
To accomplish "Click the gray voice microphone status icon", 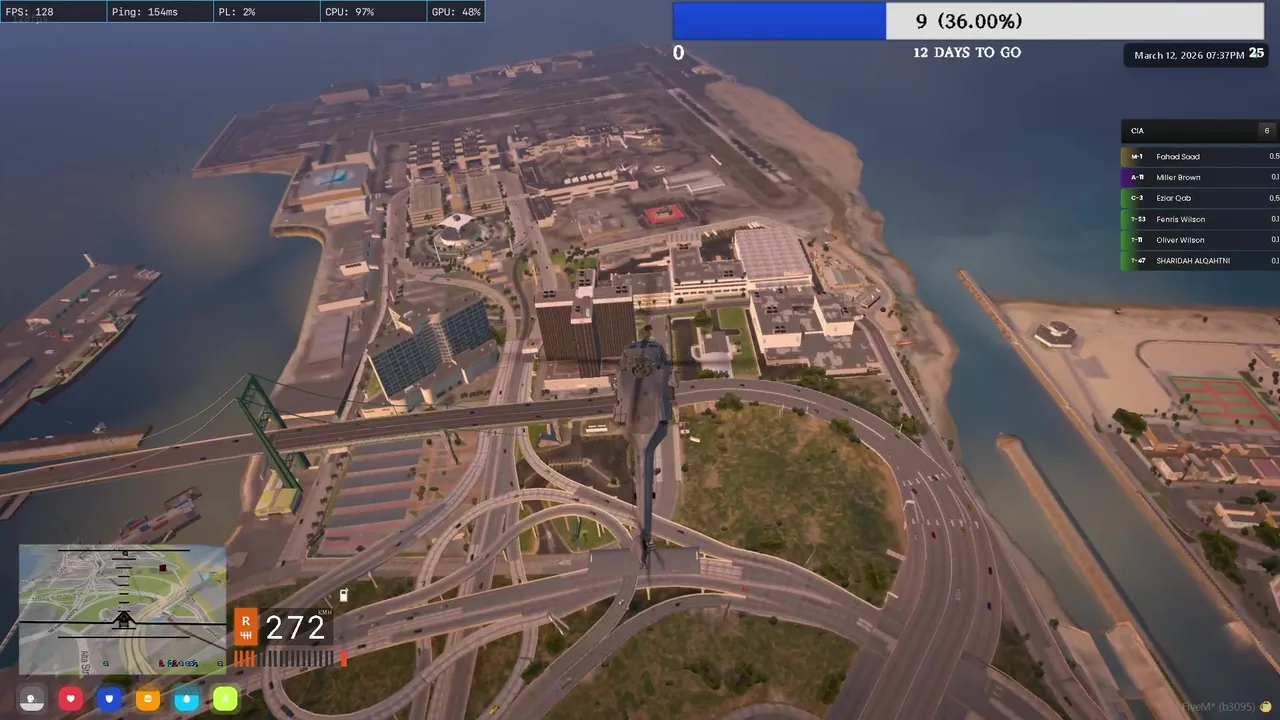I will tap(32, 699).
